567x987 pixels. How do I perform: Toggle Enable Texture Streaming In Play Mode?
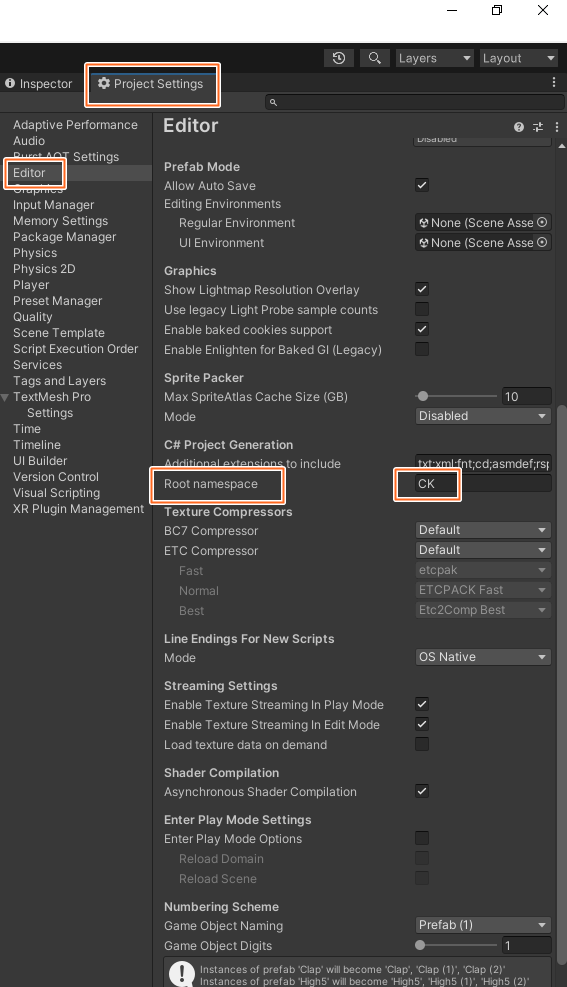click(x=422, y=704)
